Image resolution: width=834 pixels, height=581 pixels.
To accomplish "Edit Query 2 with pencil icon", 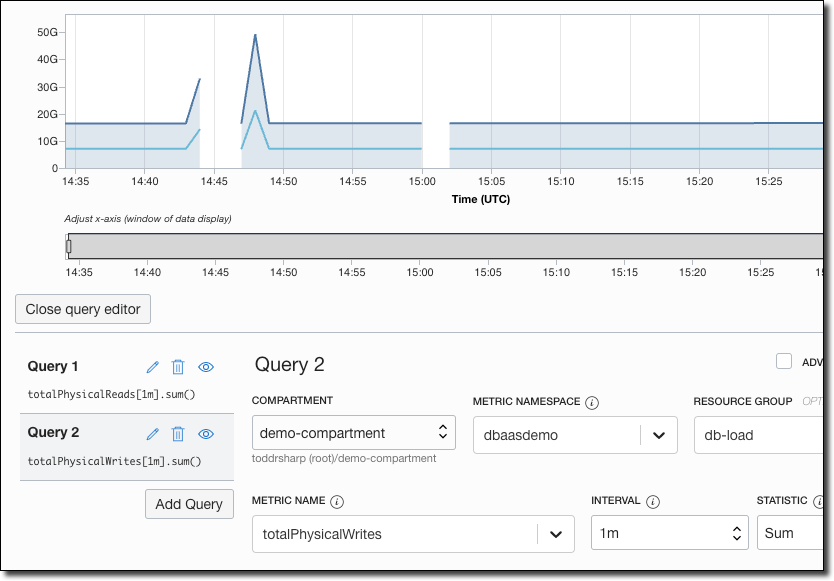I will click(x=153, y=434).
